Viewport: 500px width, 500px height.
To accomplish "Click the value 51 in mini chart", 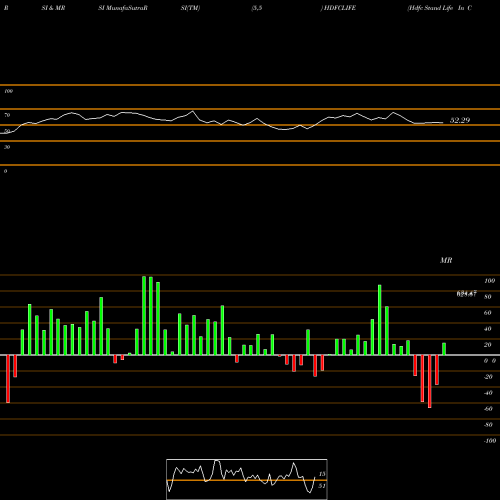I will coord(322,486).
